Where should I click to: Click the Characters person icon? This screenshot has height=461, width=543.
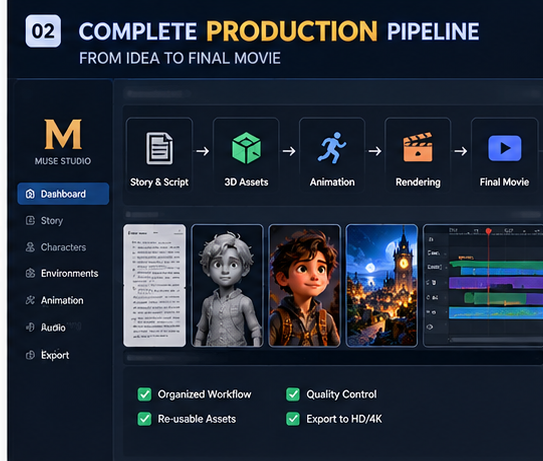click(x=30, y=247)
